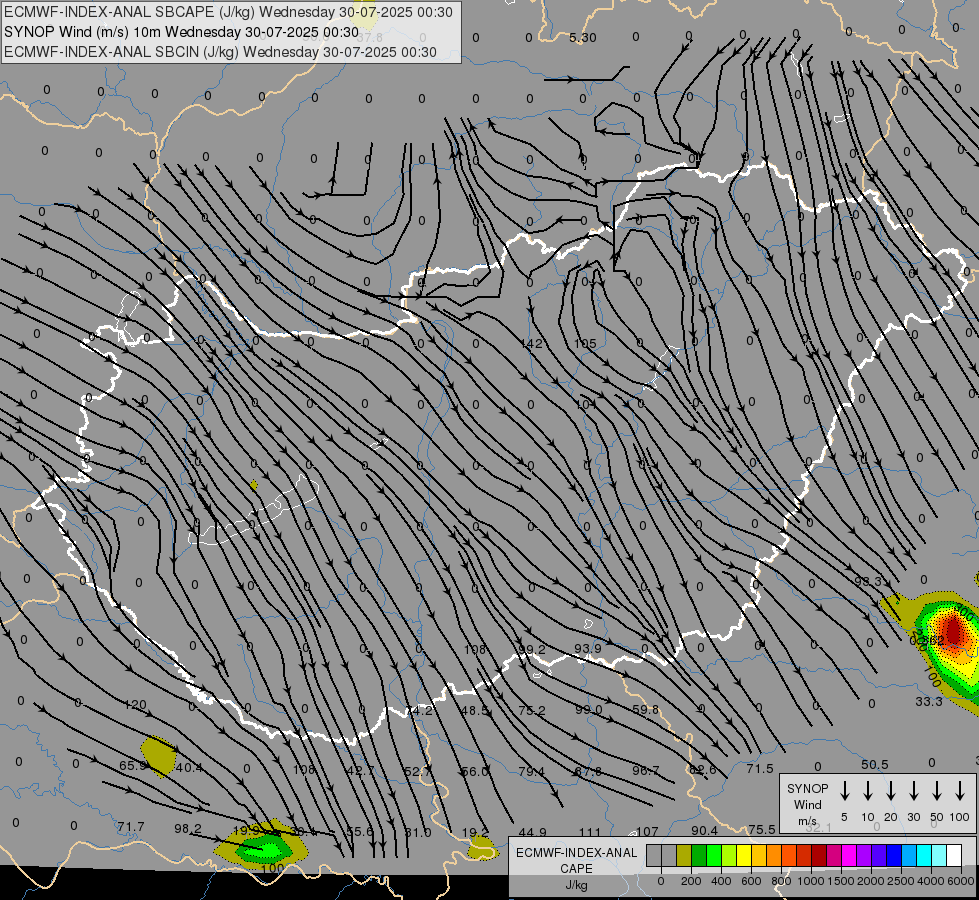Select the cyan swatch before 4000
This screenshot has height=900, width=979.
tap(924, 855)
